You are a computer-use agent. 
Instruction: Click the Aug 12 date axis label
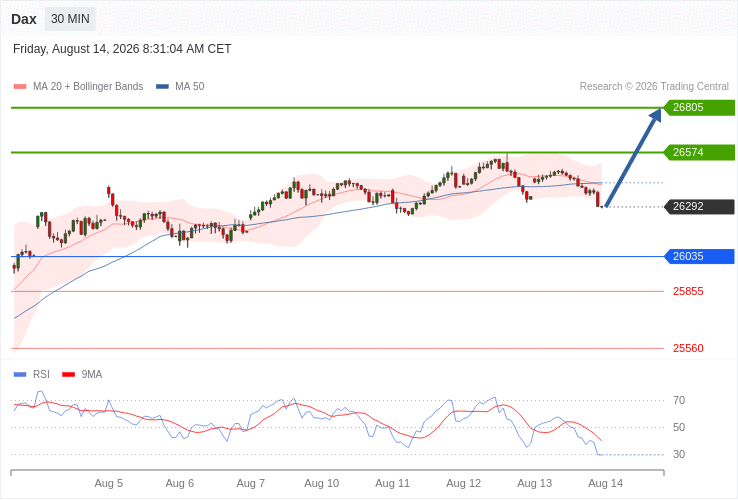tap(464, 484)
